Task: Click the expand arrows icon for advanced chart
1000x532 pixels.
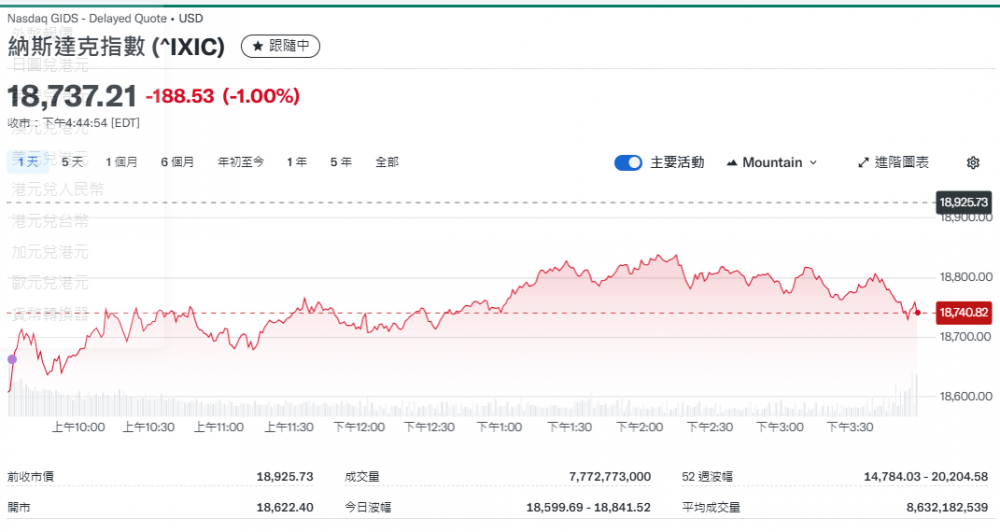Action: point(864,163)
